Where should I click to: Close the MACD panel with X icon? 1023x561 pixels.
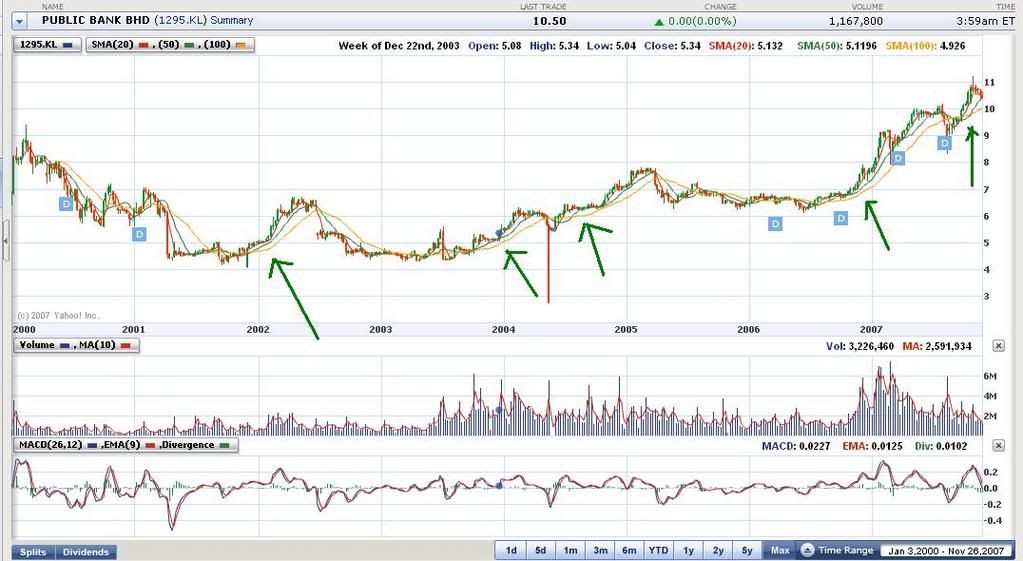click(x=998, y=444)
